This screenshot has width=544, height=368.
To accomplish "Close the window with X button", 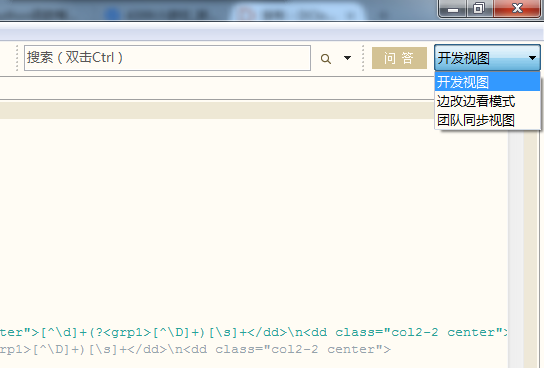I will (x=517, y=8).
